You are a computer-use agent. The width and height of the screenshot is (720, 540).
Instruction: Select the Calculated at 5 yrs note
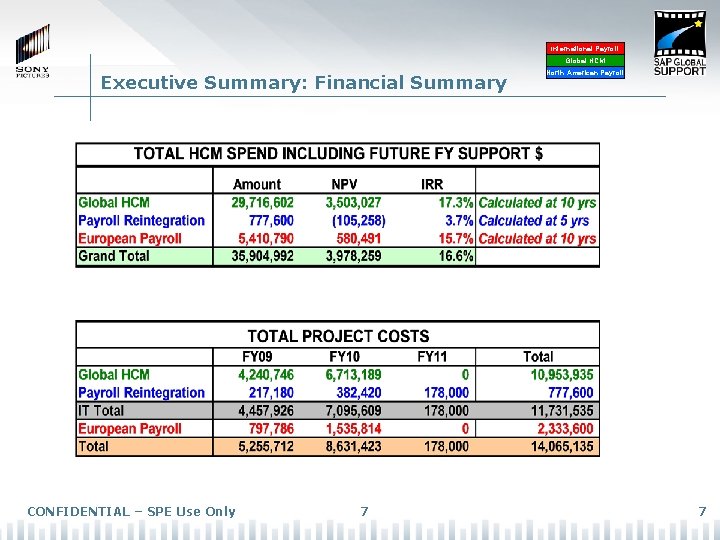pyautogui.click(x=534, y=221)
